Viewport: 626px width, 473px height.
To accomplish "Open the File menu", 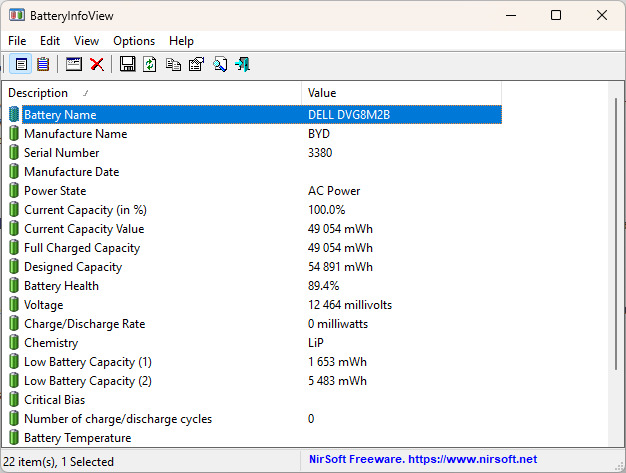I will pyautogui.click(x=17, y=41).
